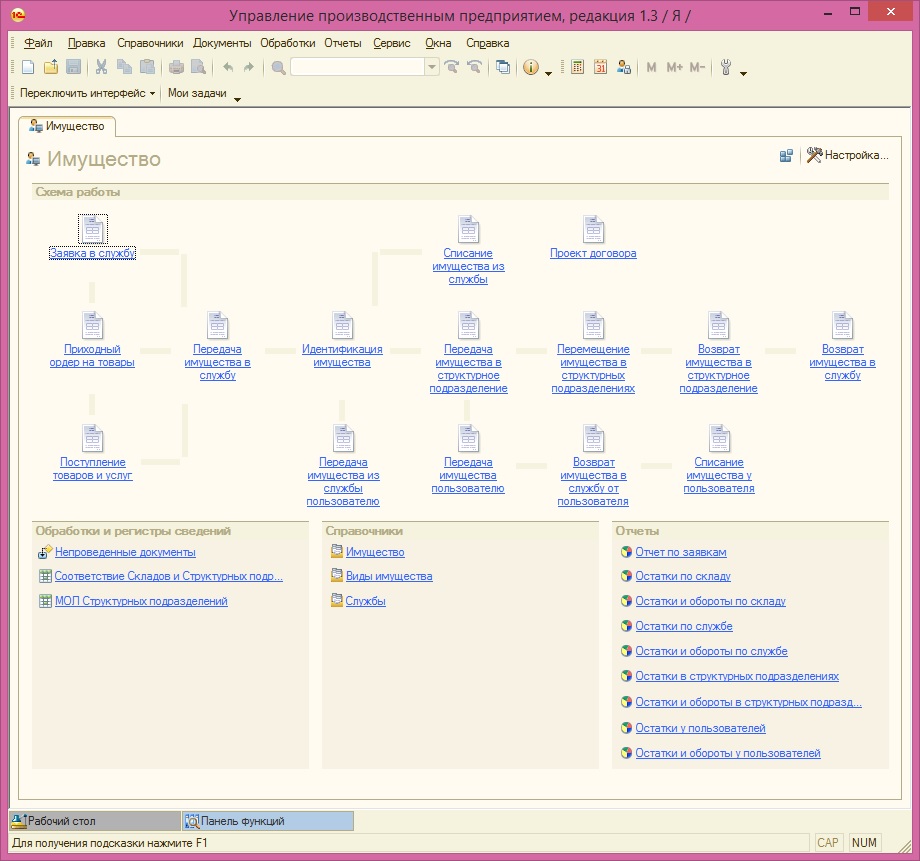Screen dimensions: 920x861
Task: Click the Проект договора document icon
Action: [593, 229]
